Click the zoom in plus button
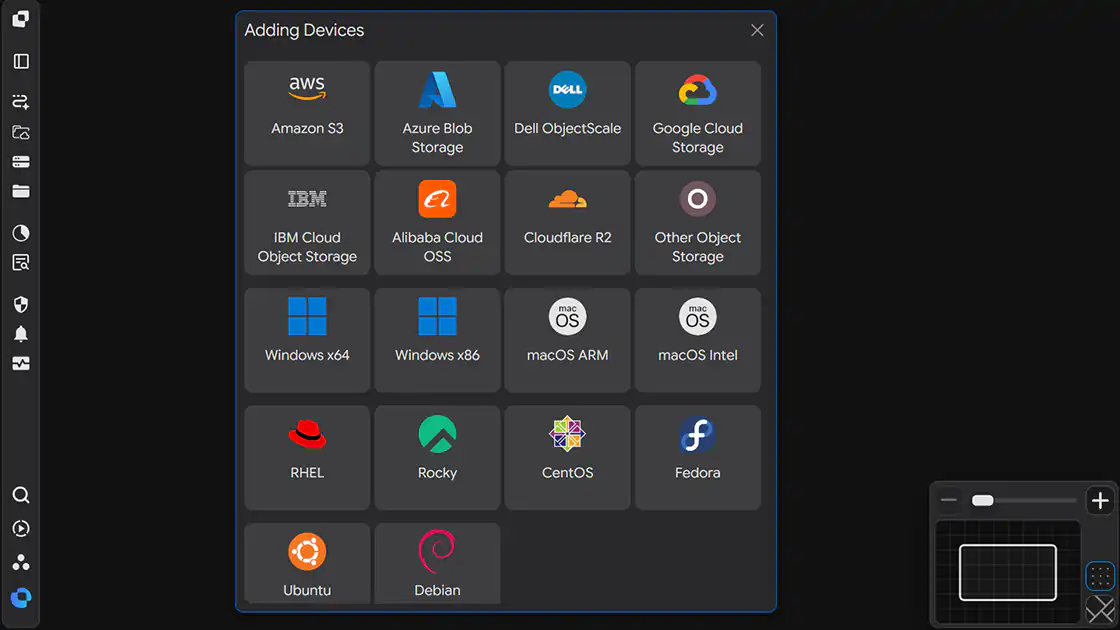Image resolution: width=1120 pixels, height=630 pixels. tap(1100, 500)
